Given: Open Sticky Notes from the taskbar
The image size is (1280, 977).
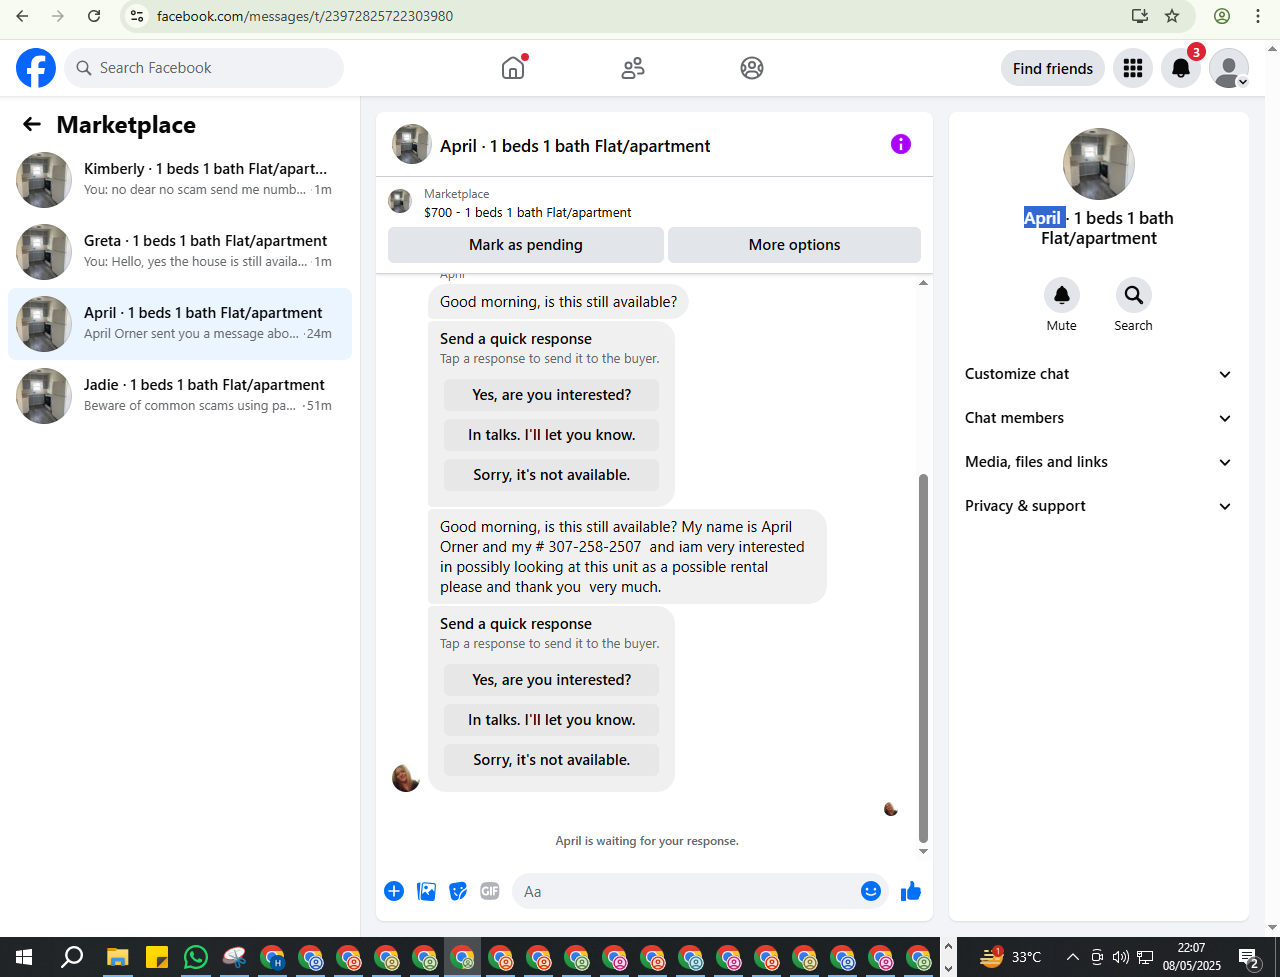Looking at the screenshot, I should click(x=157, y=957).
